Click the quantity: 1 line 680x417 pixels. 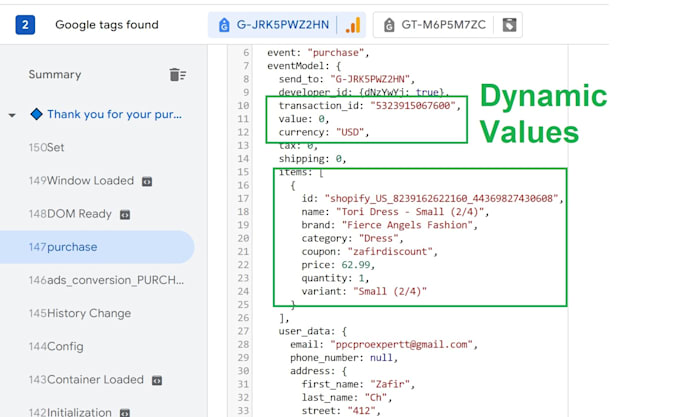[335, 278]
